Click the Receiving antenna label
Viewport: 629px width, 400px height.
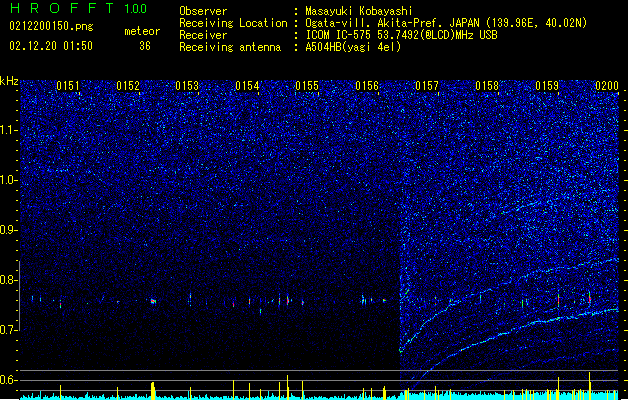click(x=230, y=47)
